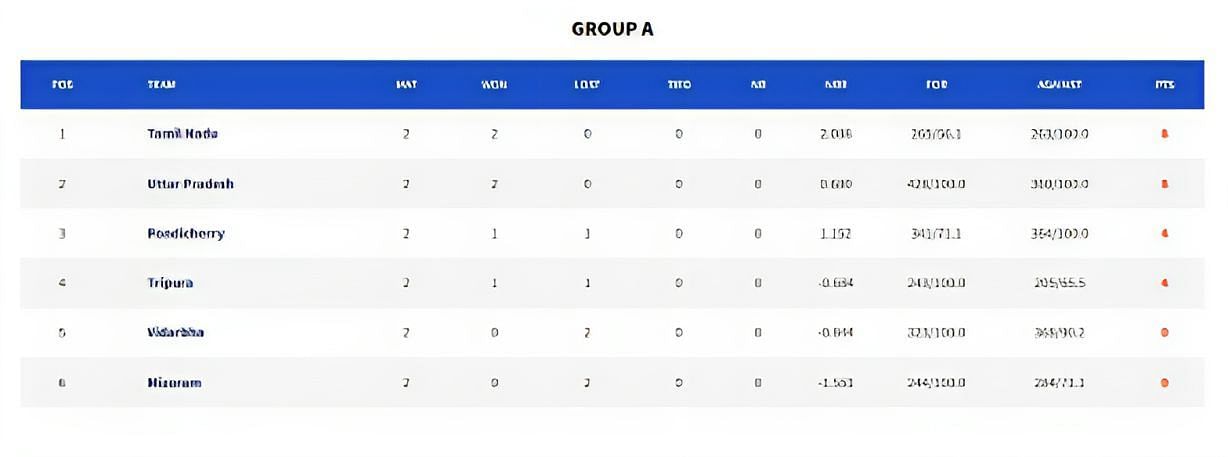Click Pondicherry's net run rate 1.152

tap(836, 234)
